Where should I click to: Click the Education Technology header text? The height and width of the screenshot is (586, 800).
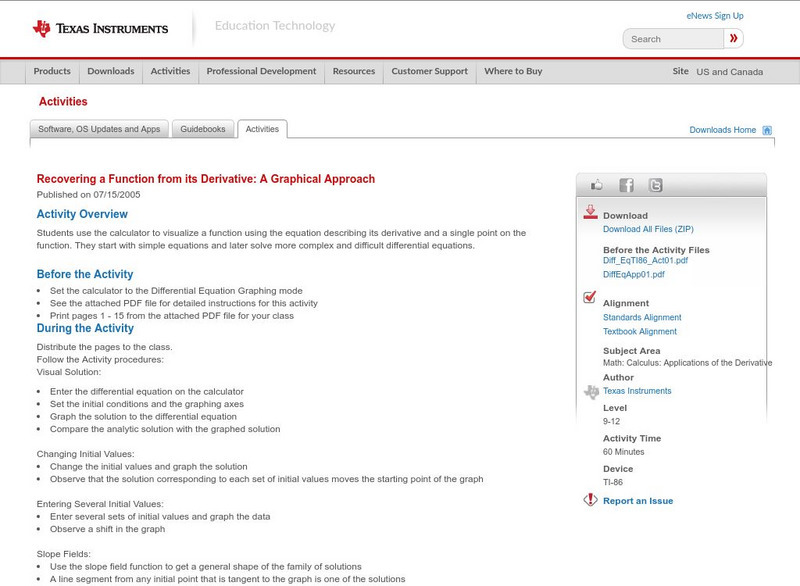coord(275,26)
